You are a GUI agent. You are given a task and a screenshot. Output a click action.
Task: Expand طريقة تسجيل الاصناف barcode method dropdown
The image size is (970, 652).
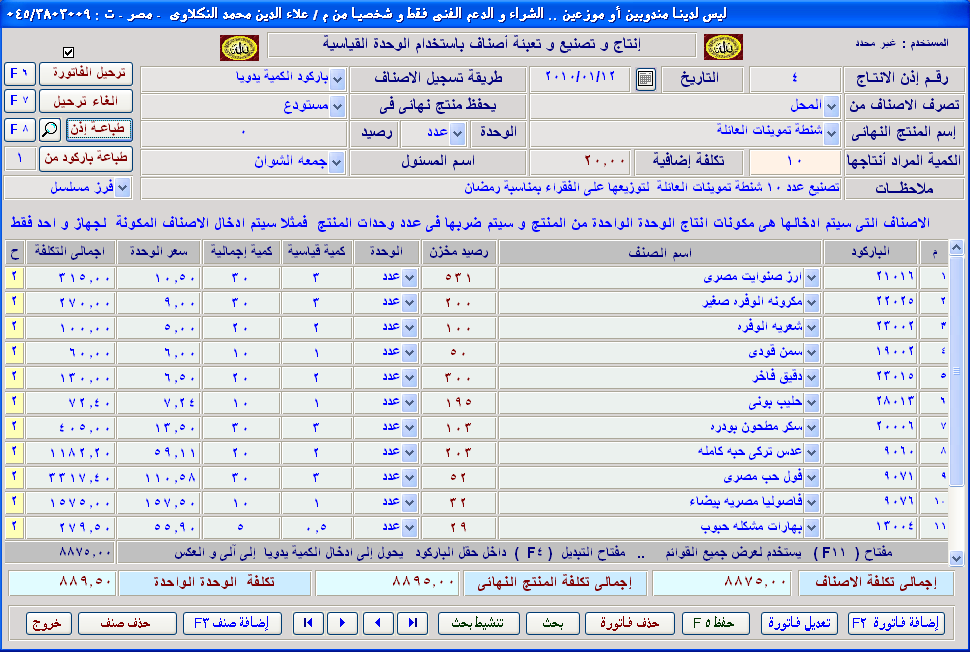pyautogui.click(x=336, y=79)
